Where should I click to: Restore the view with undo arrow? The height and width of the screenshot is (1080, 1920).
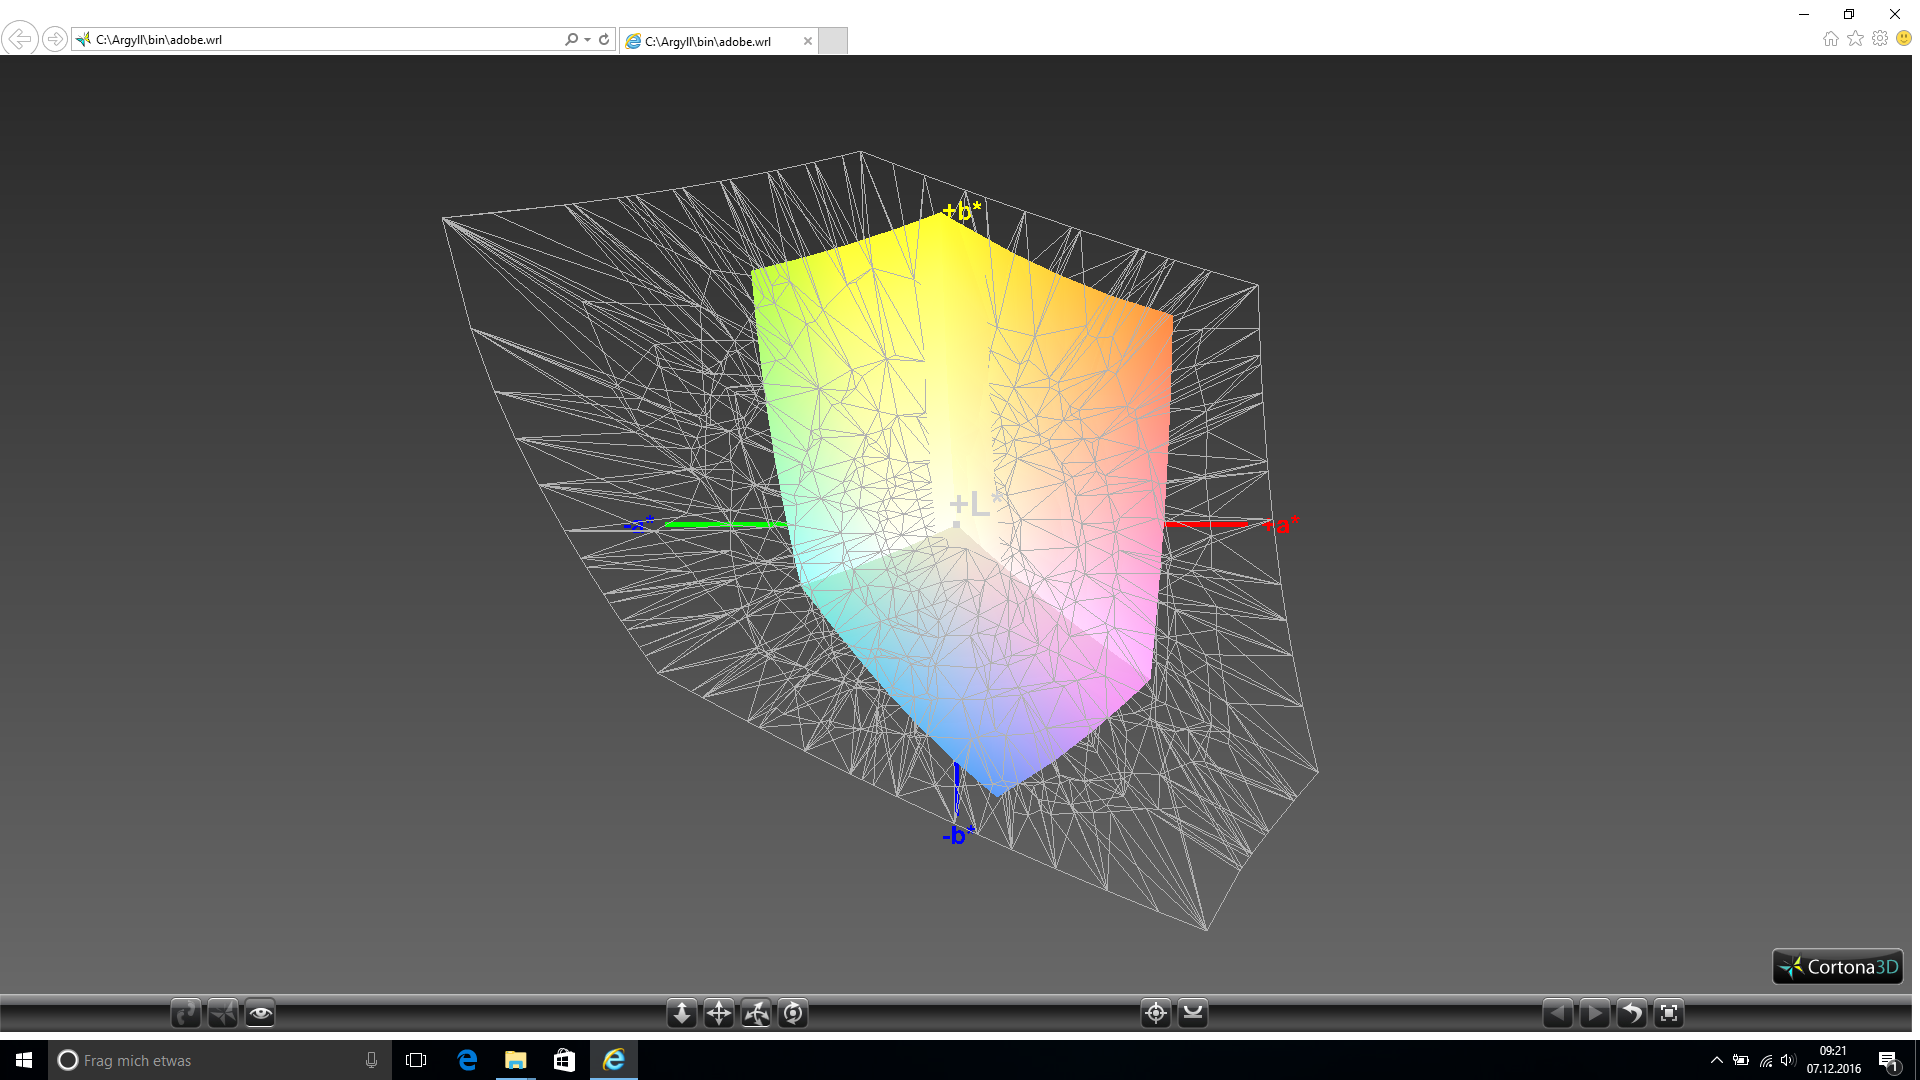[x=1631, y=1014]
